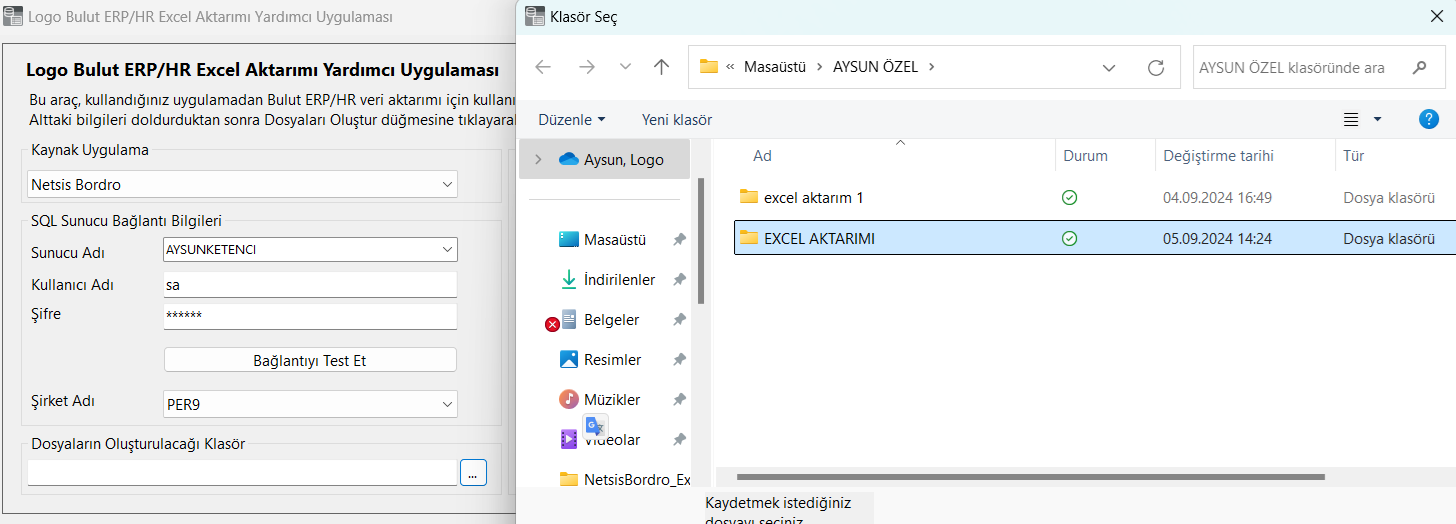Expand the Şirket Adı combo box

446,405
